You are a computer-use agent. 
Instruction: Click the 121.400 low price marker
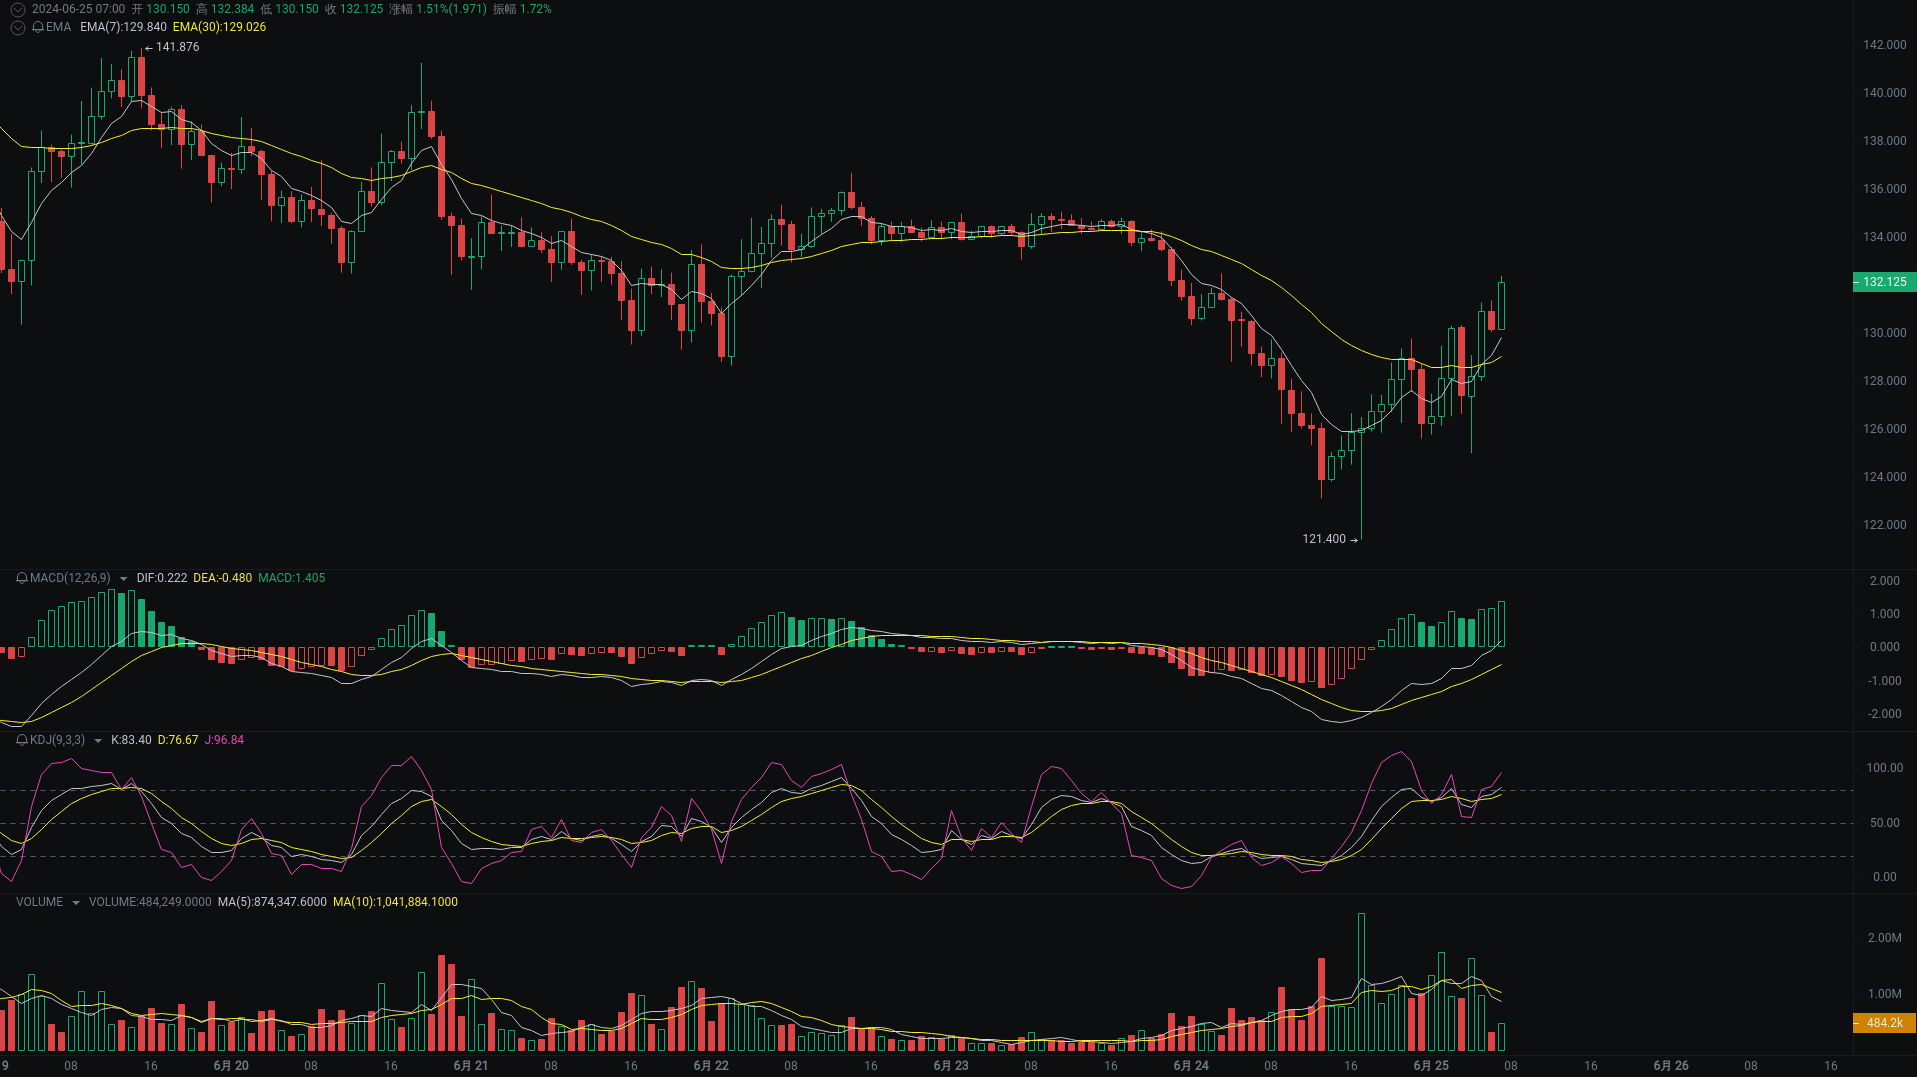click(x=1322, y=538)
